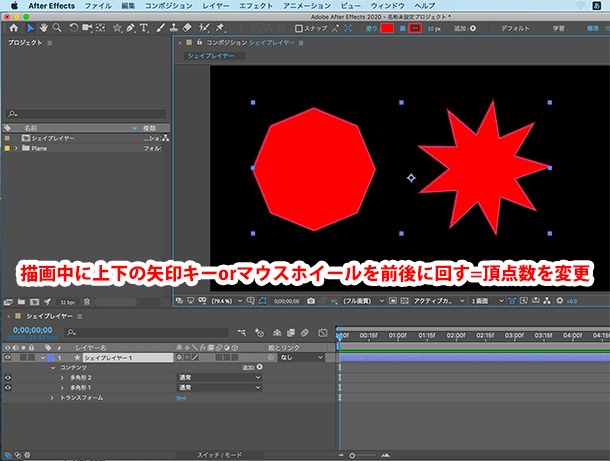Toggle visibility eye of 多角形 1

(7, 388)
